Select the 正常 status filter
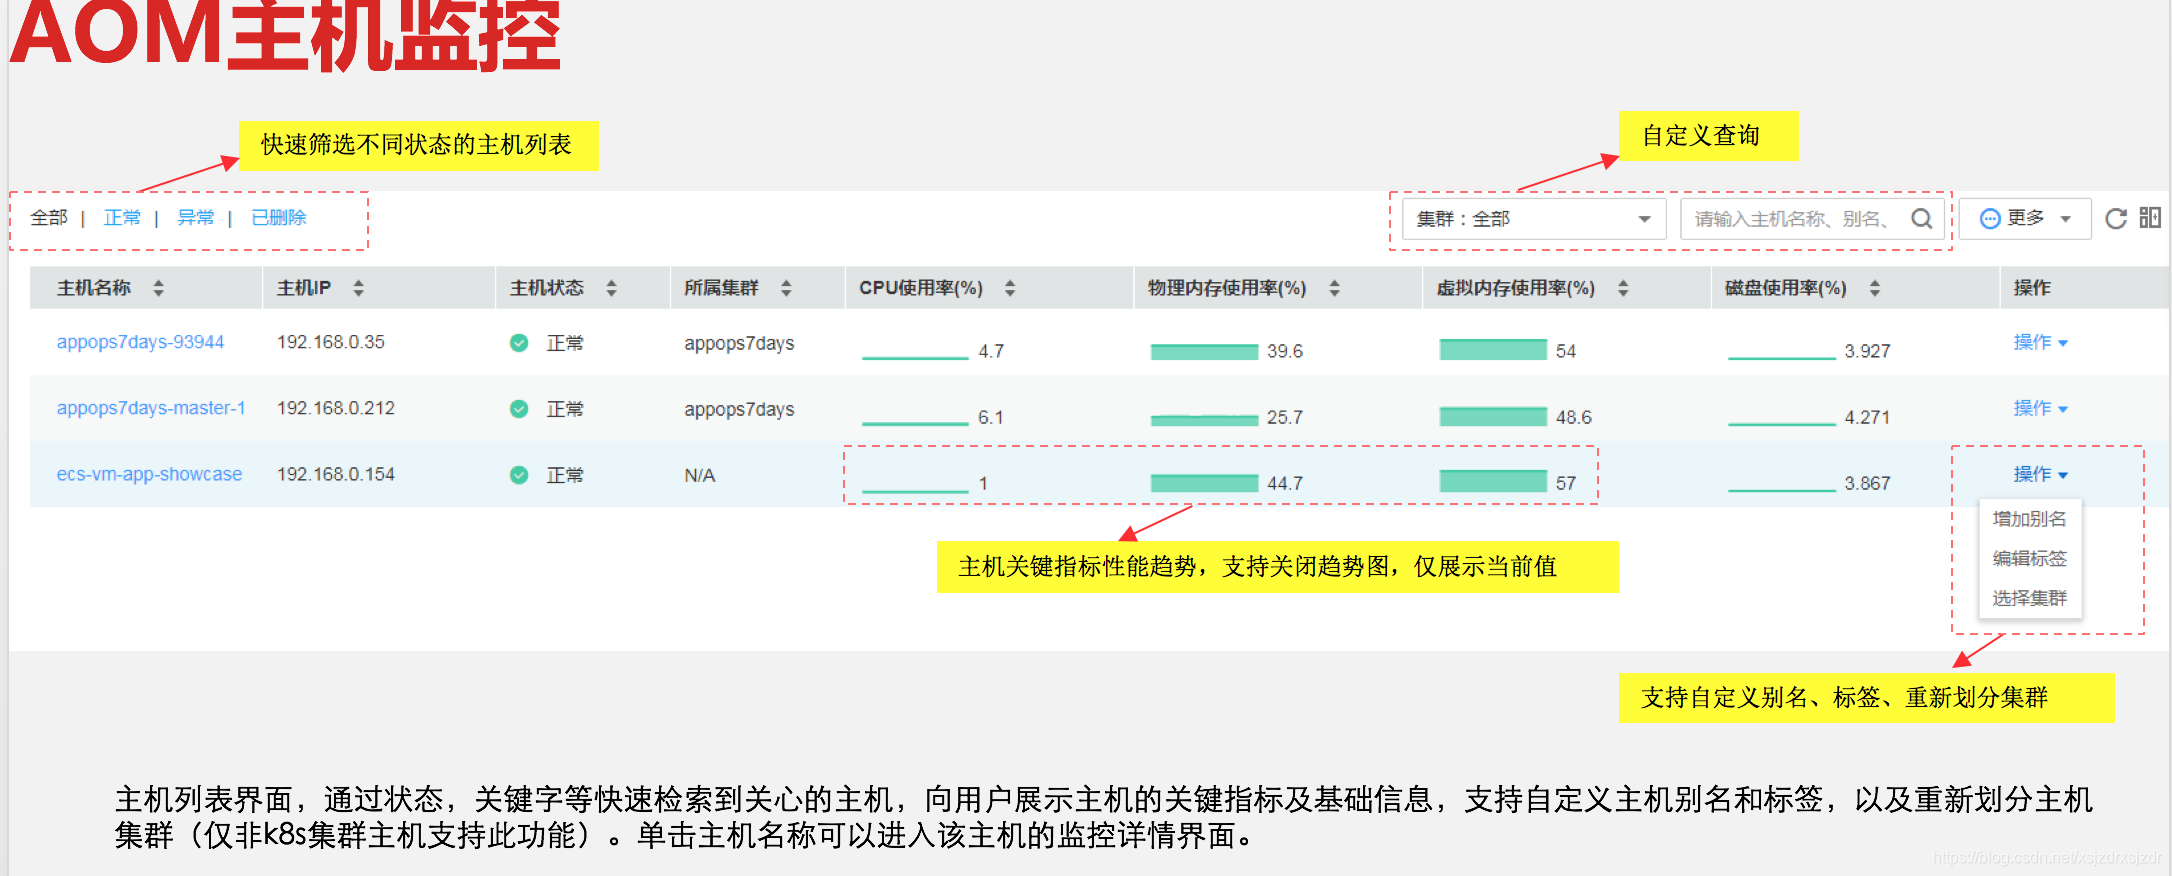This screenshot has height=876, width=2172. [122, 218]
